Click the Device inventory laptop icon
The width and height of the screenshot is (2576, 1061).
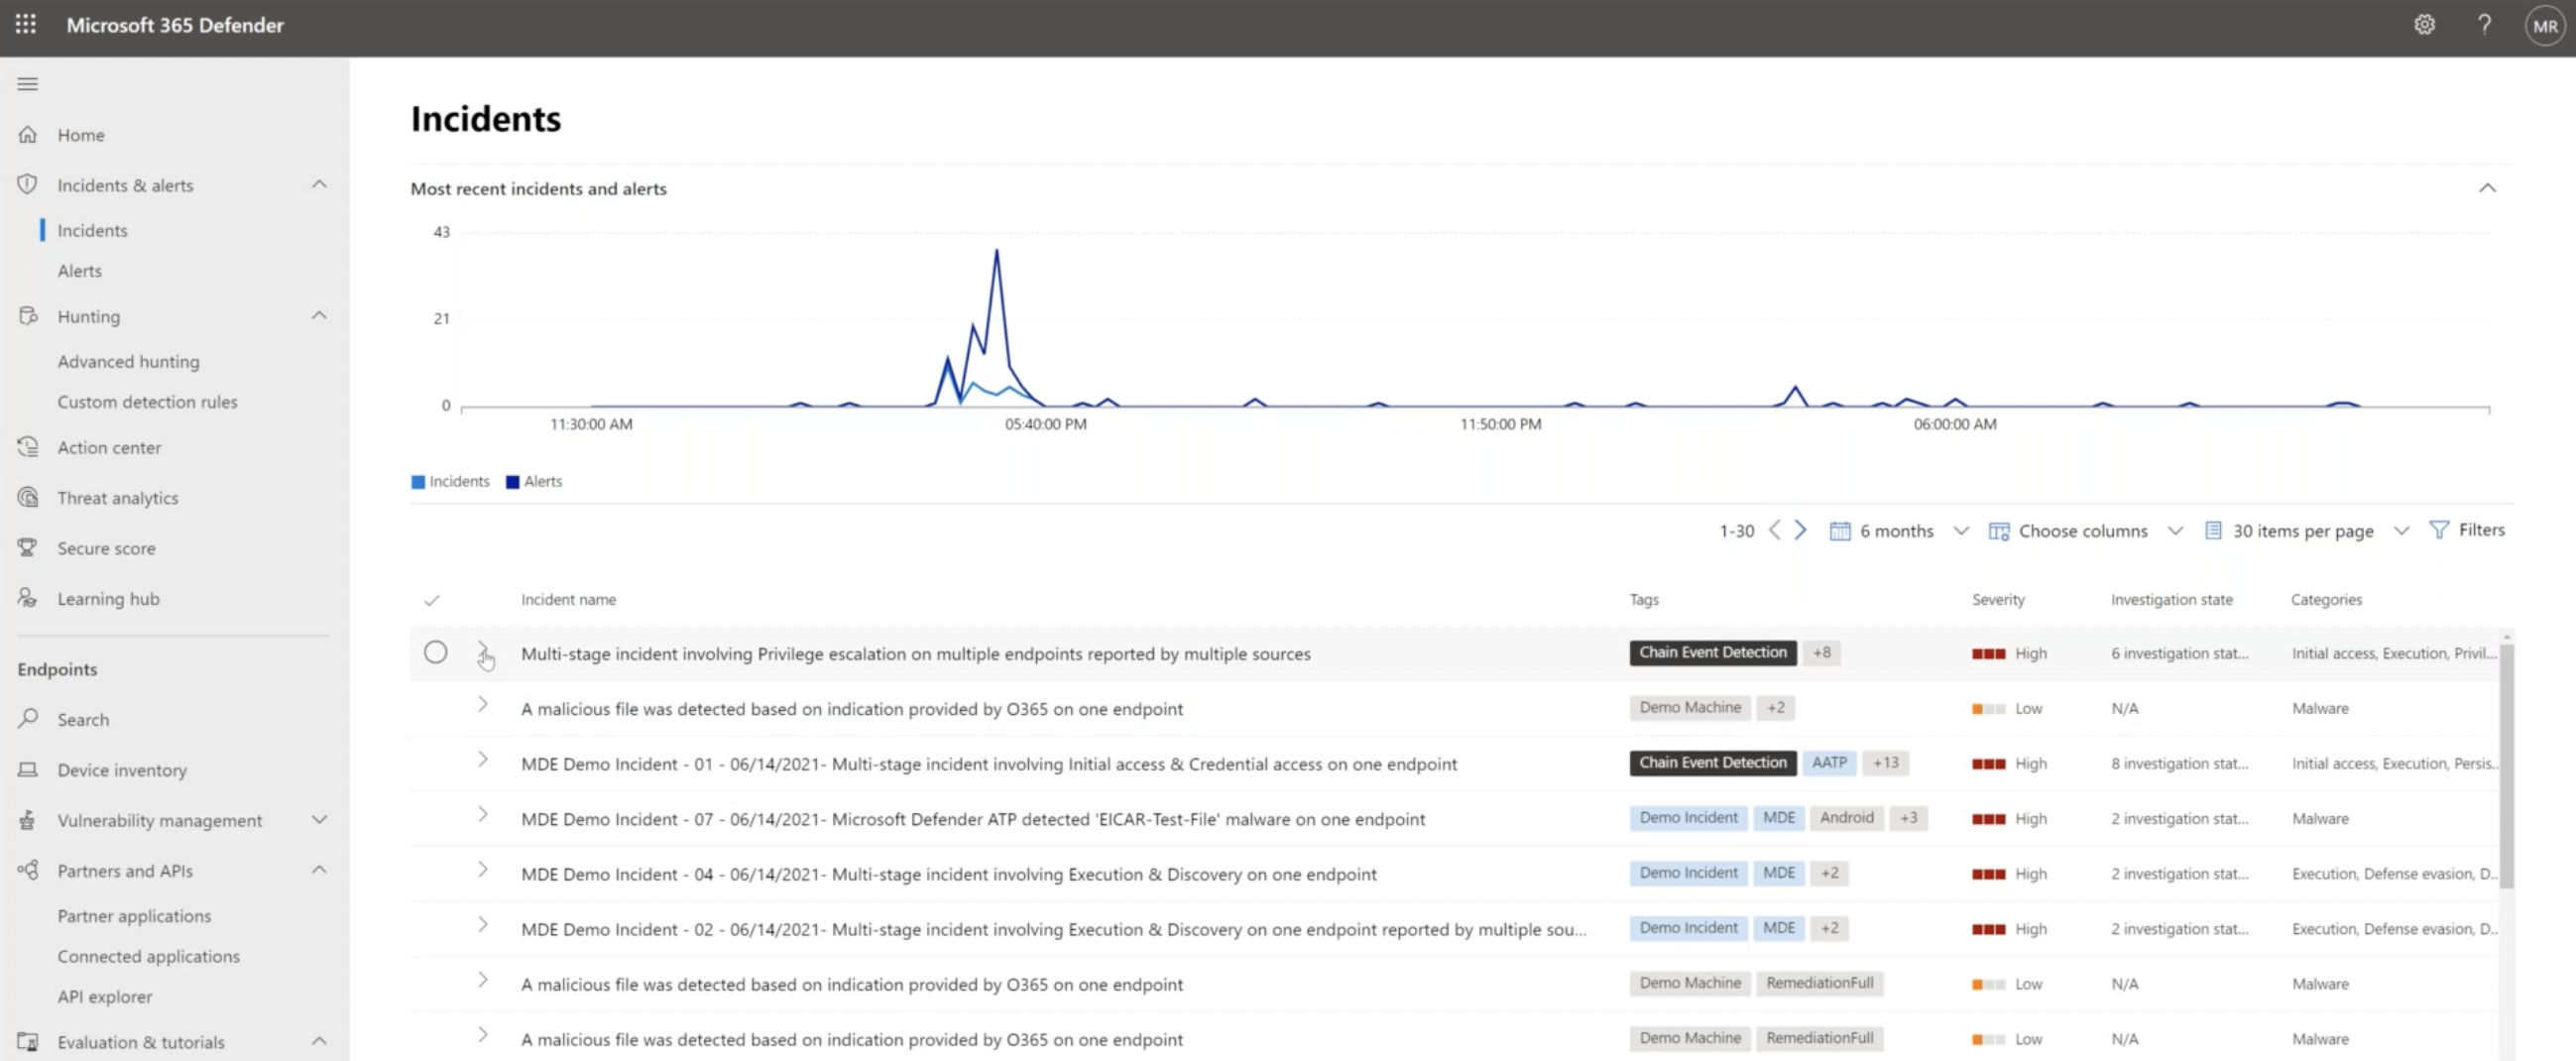[28, 769]
